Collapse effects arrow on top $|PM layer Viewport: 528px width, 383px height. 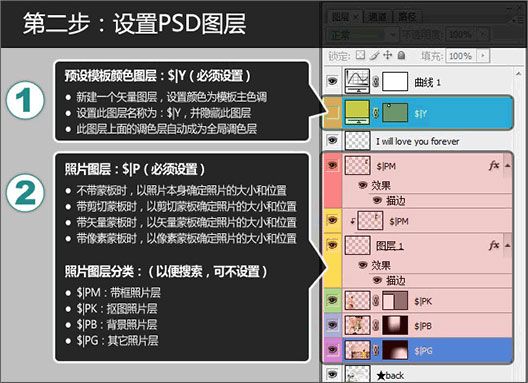pyautogui.click(x=507, y=165)
